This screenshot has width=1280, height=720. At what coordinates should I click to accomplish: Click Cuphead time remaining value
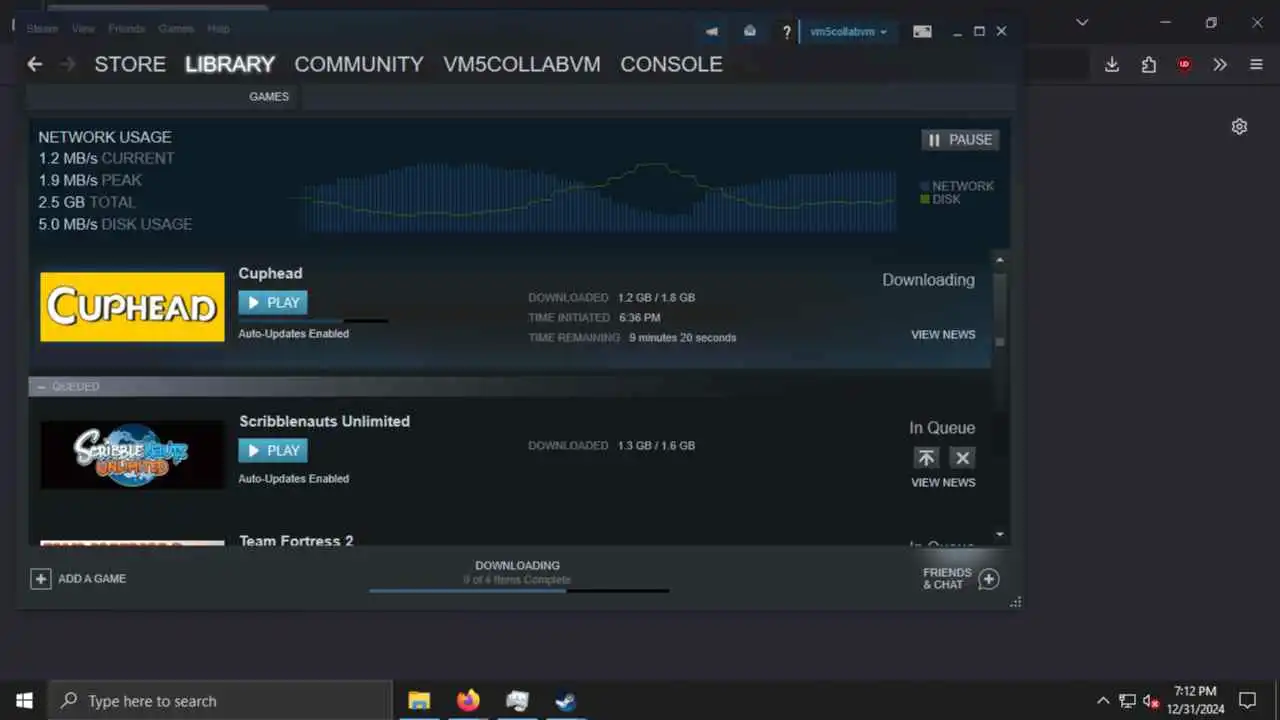(682, 338)
